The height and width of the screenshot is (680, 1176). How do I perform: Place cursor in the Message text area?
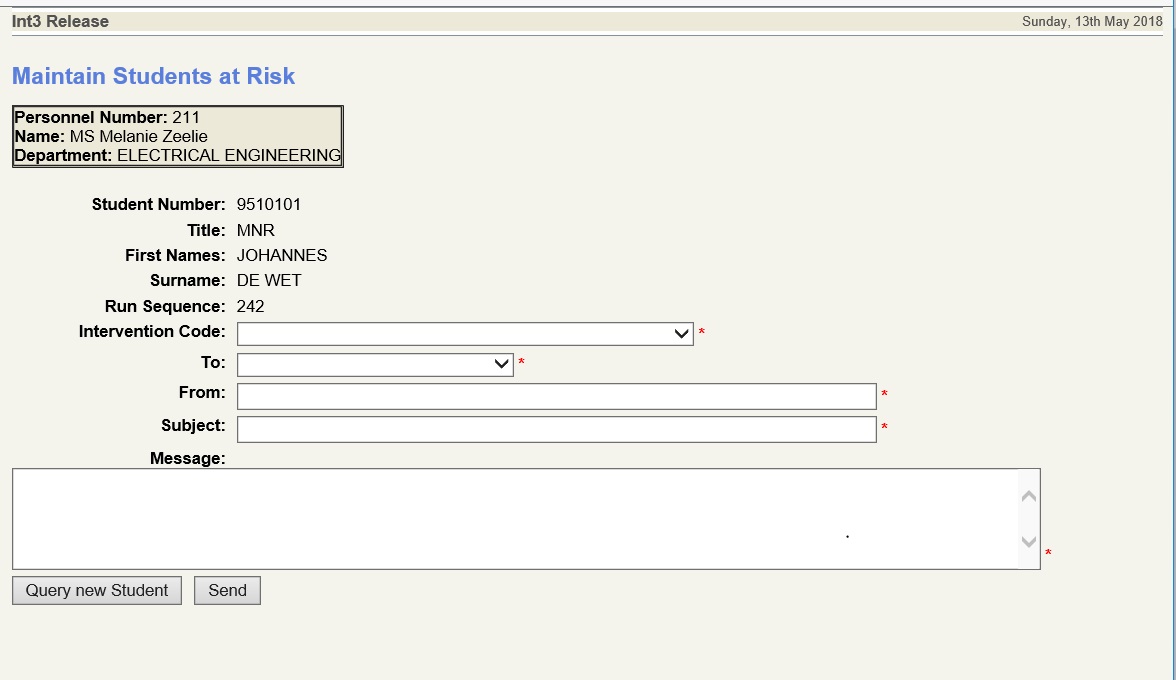515,519
